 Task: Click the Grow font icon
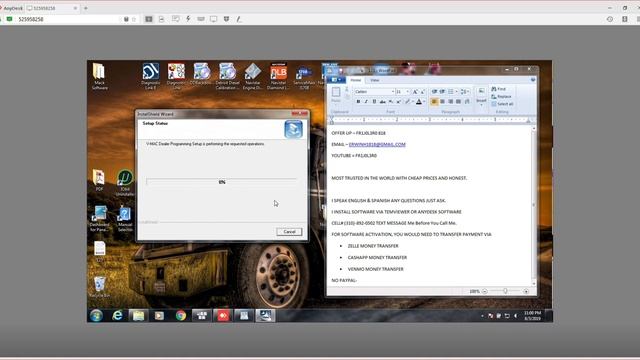pos(415,91)
